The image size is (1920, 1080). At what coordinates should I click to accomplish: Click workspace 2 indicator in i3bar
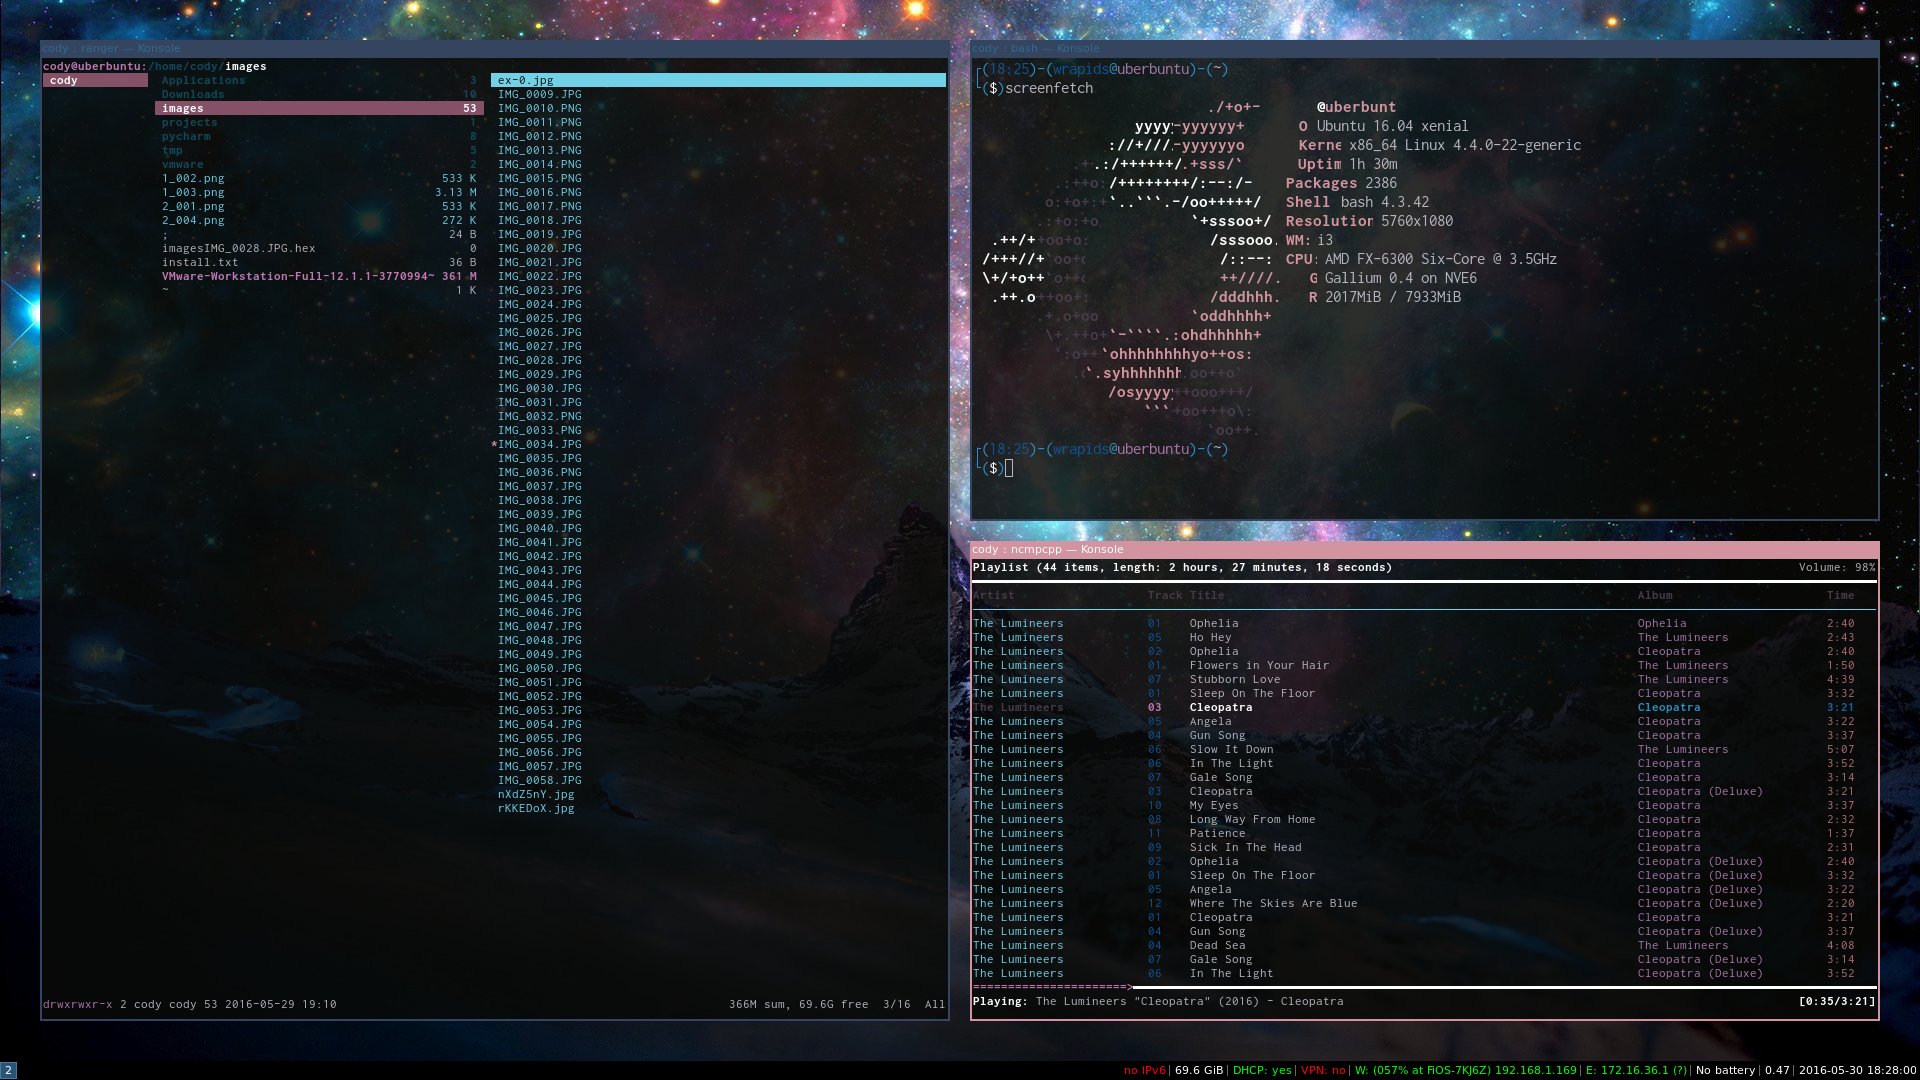click(x=8, y=1070)
